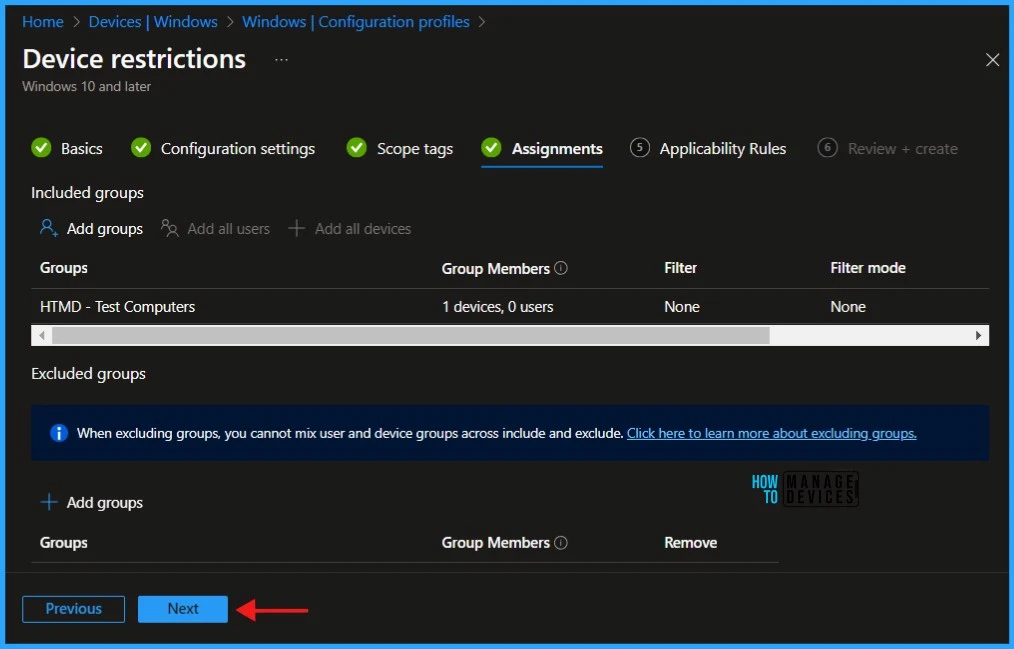Viewport: 1014px width, 649px height.
Task: Click the info icon next to Included Group Members
Action: point(561,268)
